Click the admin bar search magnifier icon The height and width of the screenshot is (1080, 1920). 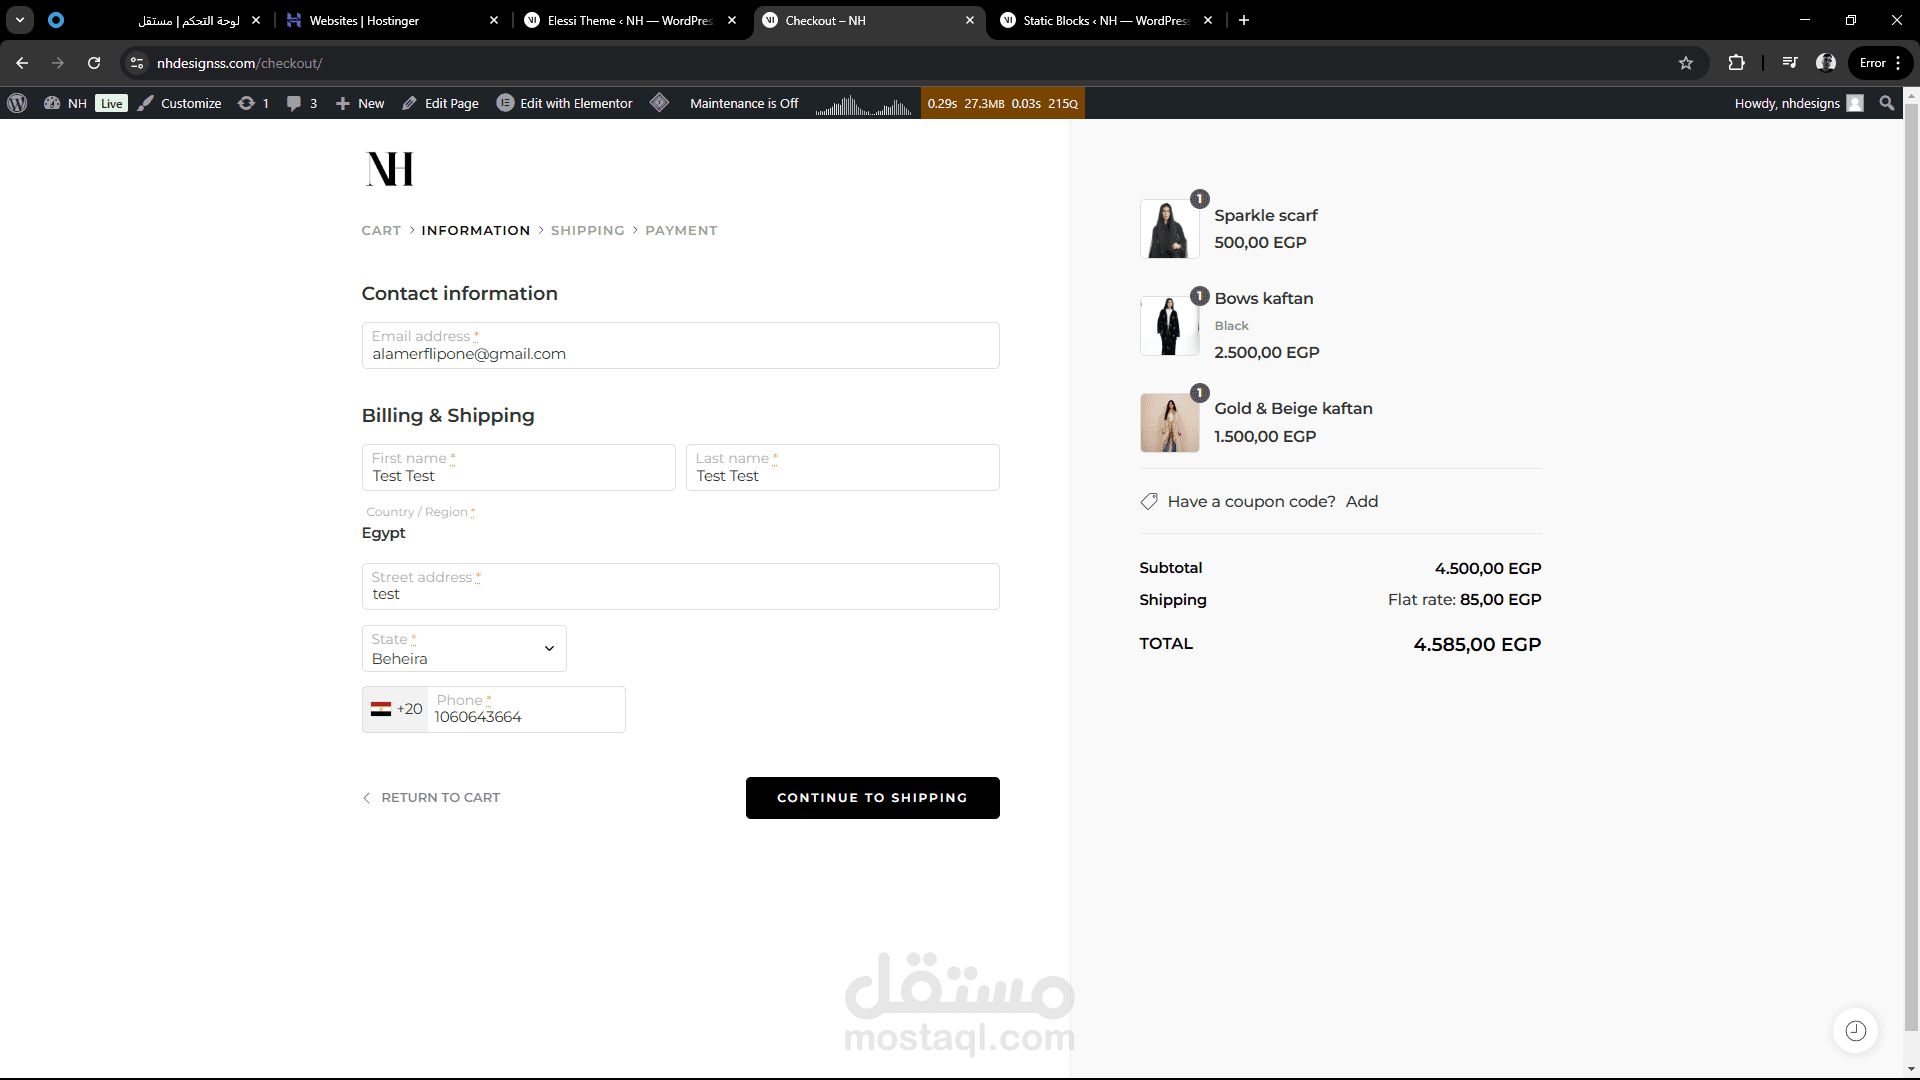[x=1886, y=103]
